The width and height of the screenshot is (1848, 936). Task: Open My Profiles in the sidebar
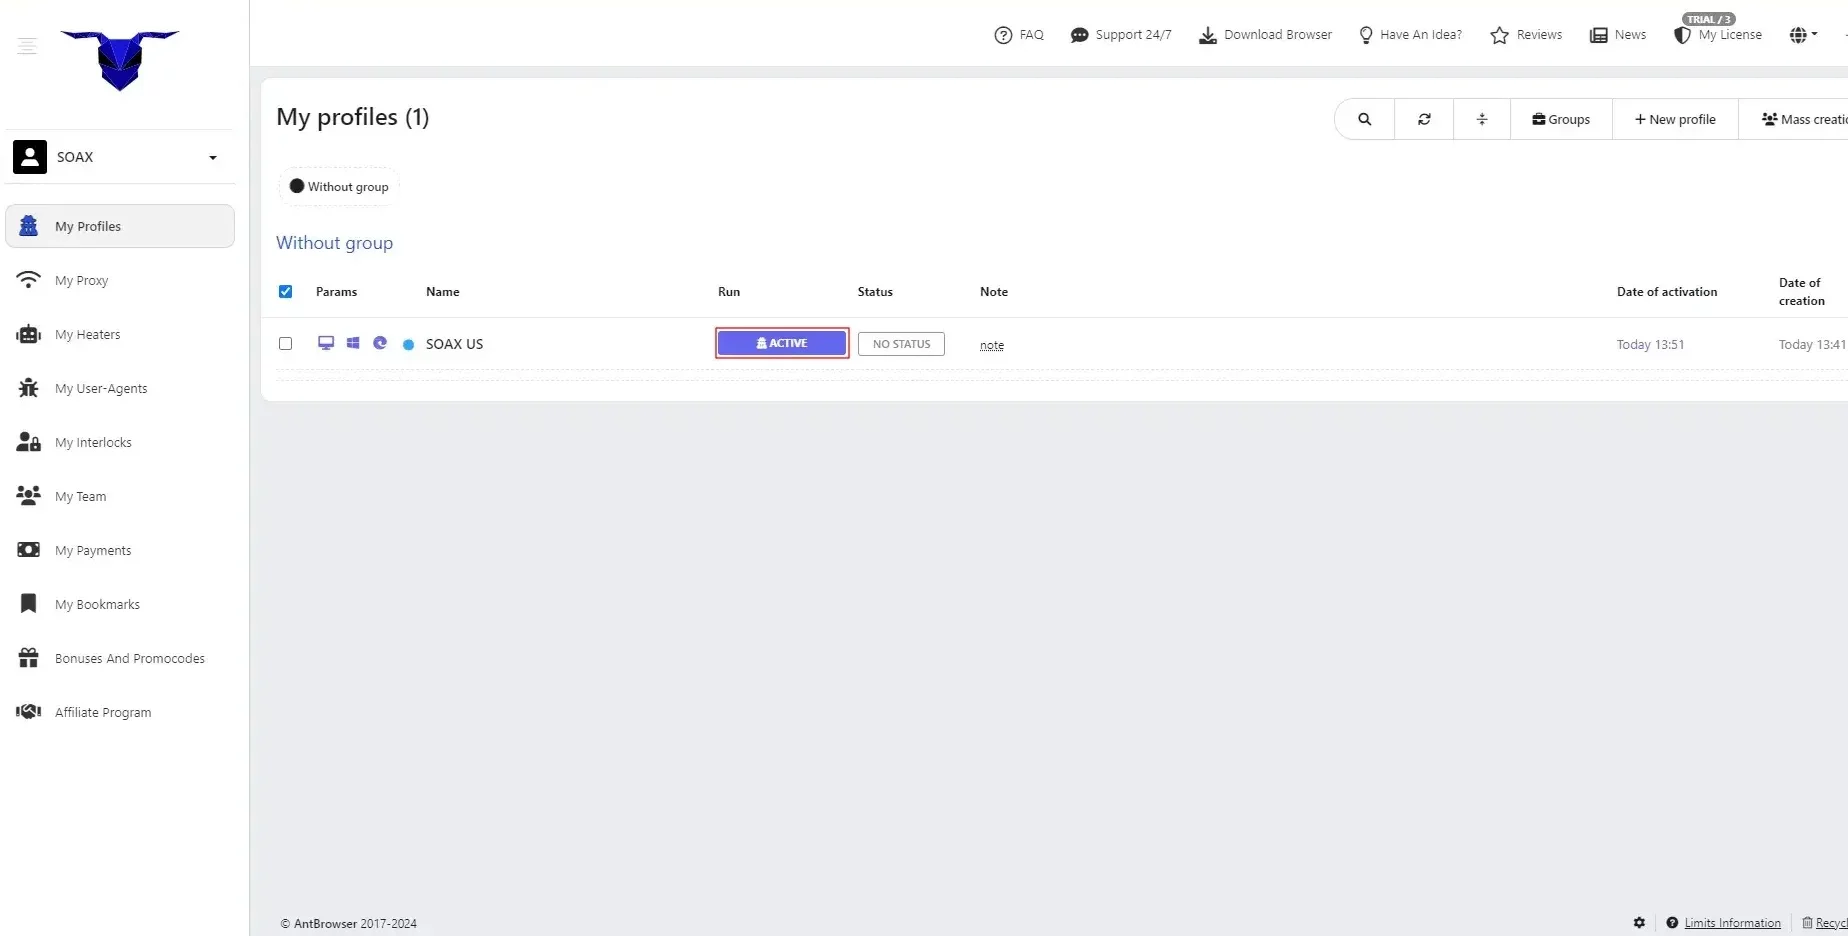(120, 226)
